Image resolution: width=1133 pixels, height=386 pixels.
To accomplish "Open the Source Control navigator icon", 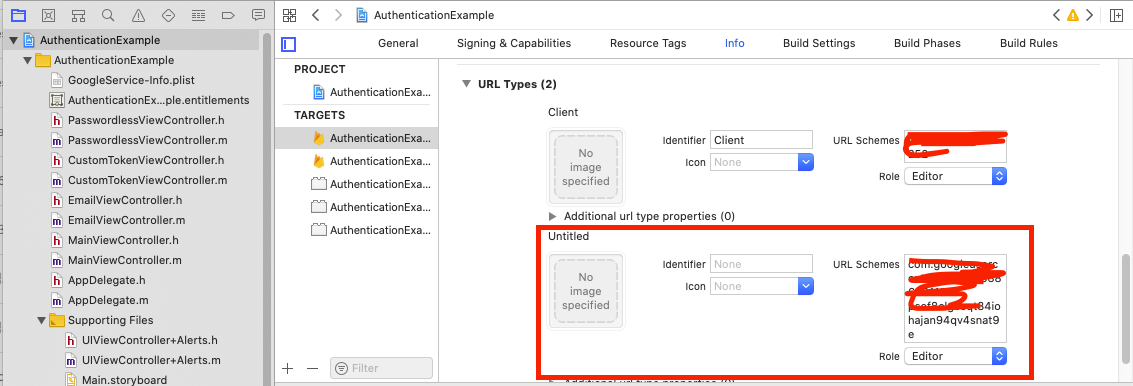I will pyautogui.click(x=48, y=14).
